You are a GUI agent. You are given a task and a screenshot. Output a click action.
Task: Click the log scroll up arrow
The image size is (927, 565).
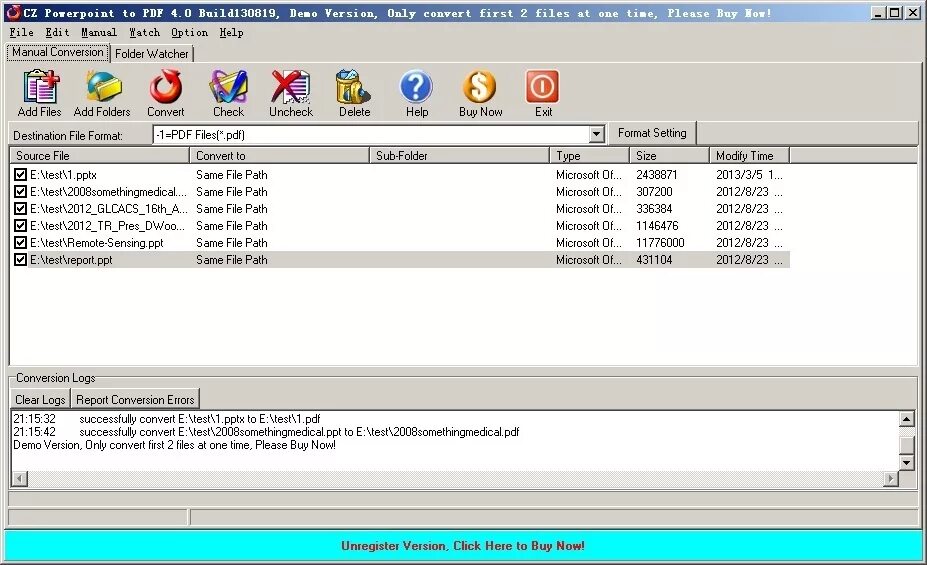pos(906,419)
